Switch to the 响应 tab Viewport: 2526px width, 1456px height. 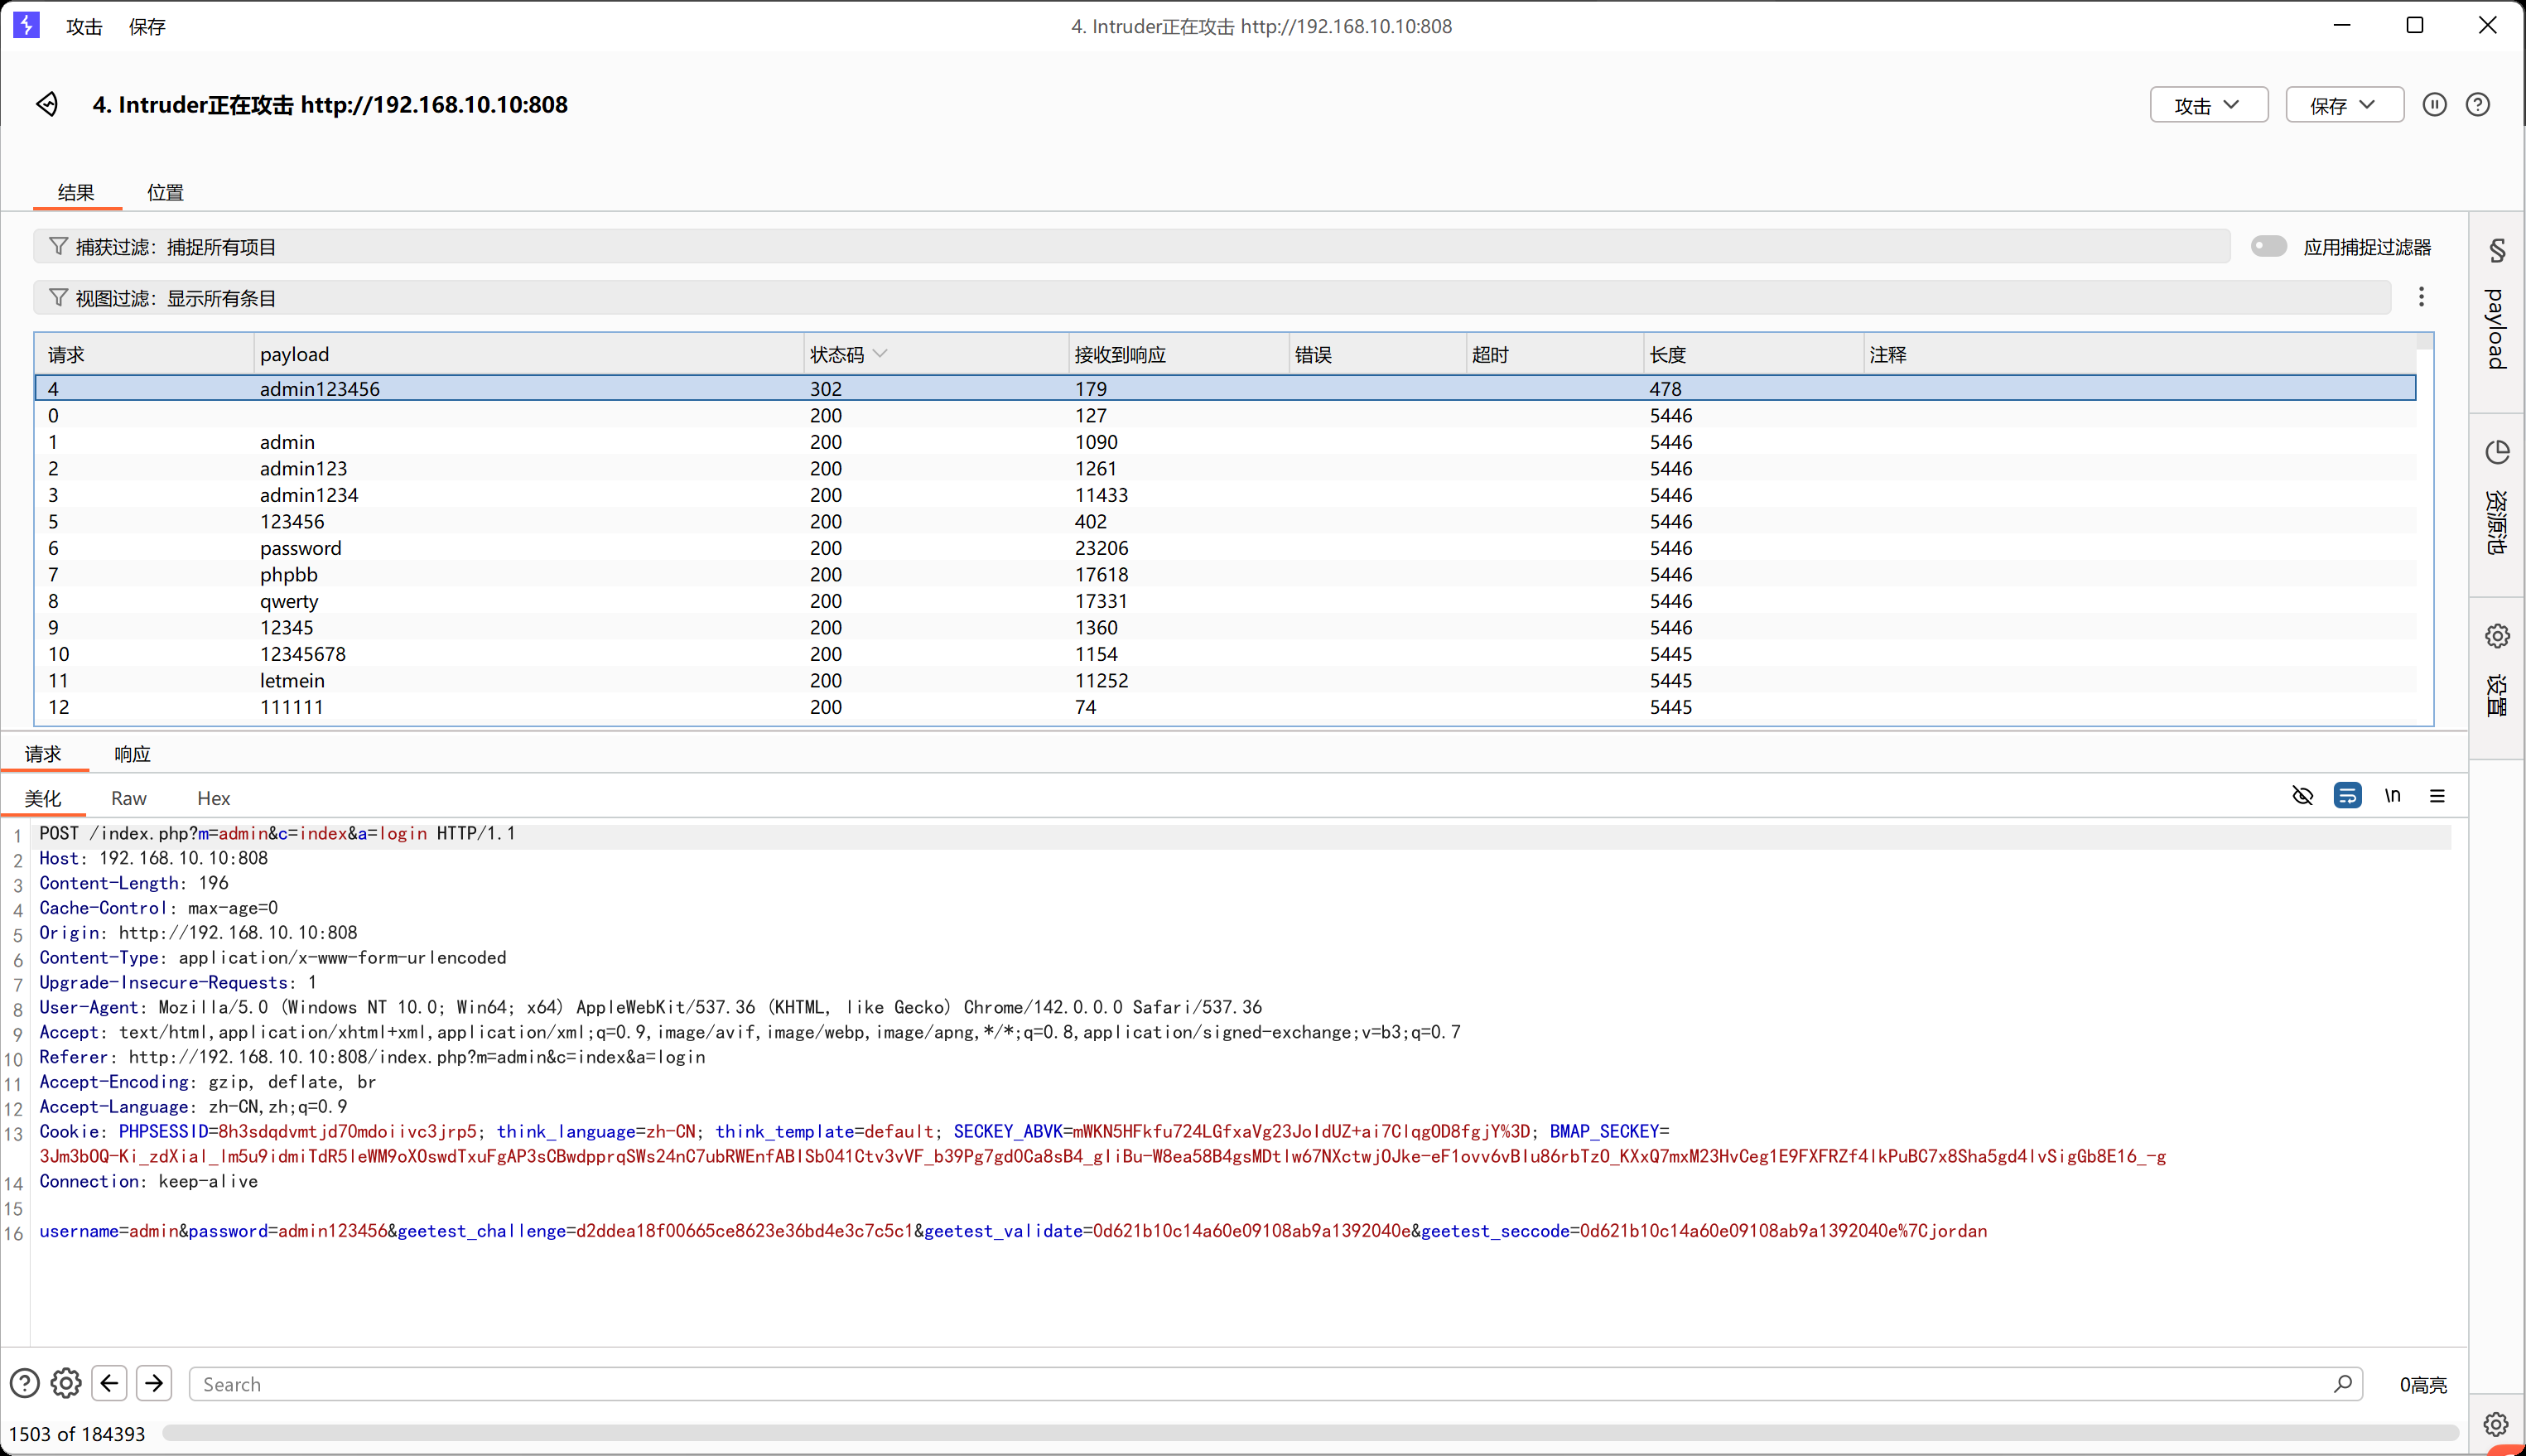point(132,754)
